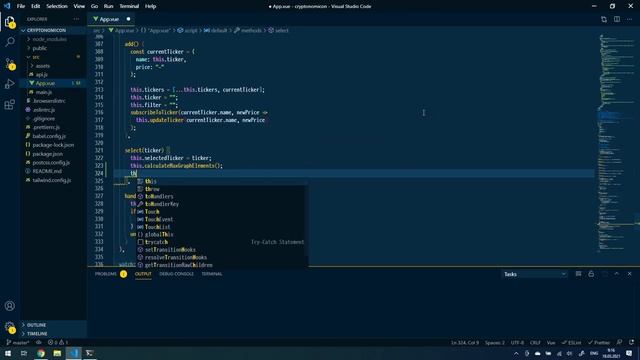
Task: Select the Output panel tab
Action: pos(143,274)
